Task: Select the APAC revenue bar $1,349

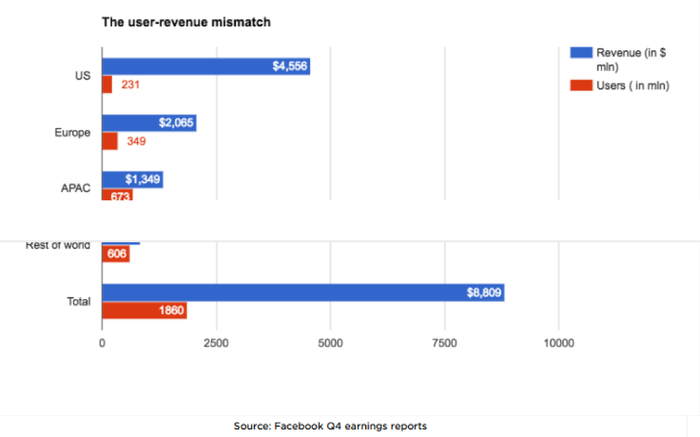Action: point(133,179)
